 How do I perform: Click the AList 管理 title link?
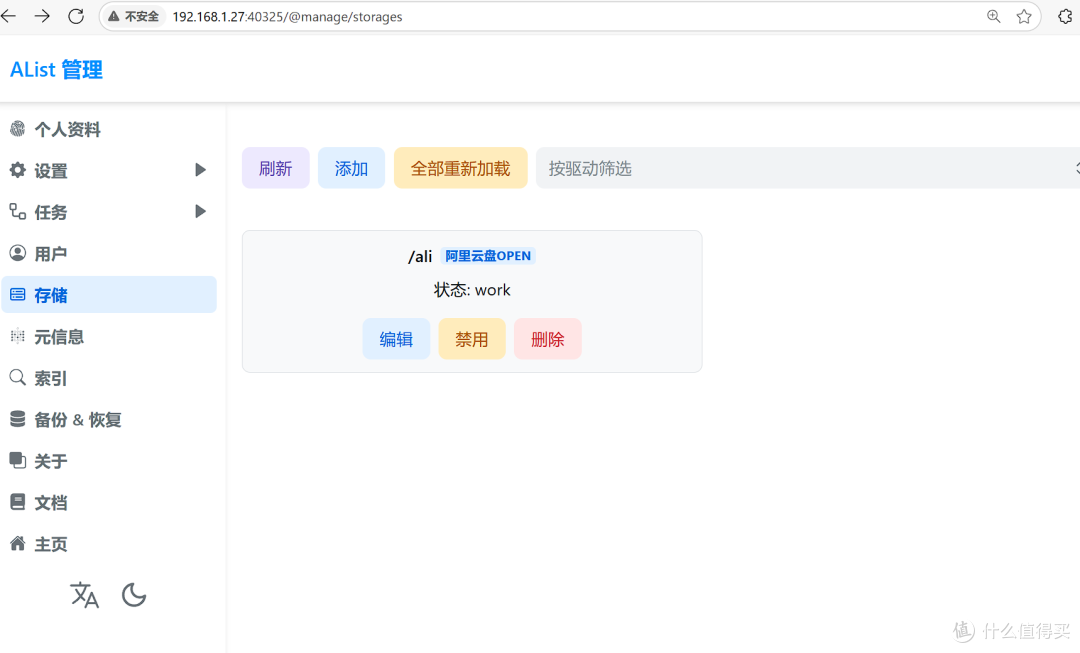[x=56, y=70]
